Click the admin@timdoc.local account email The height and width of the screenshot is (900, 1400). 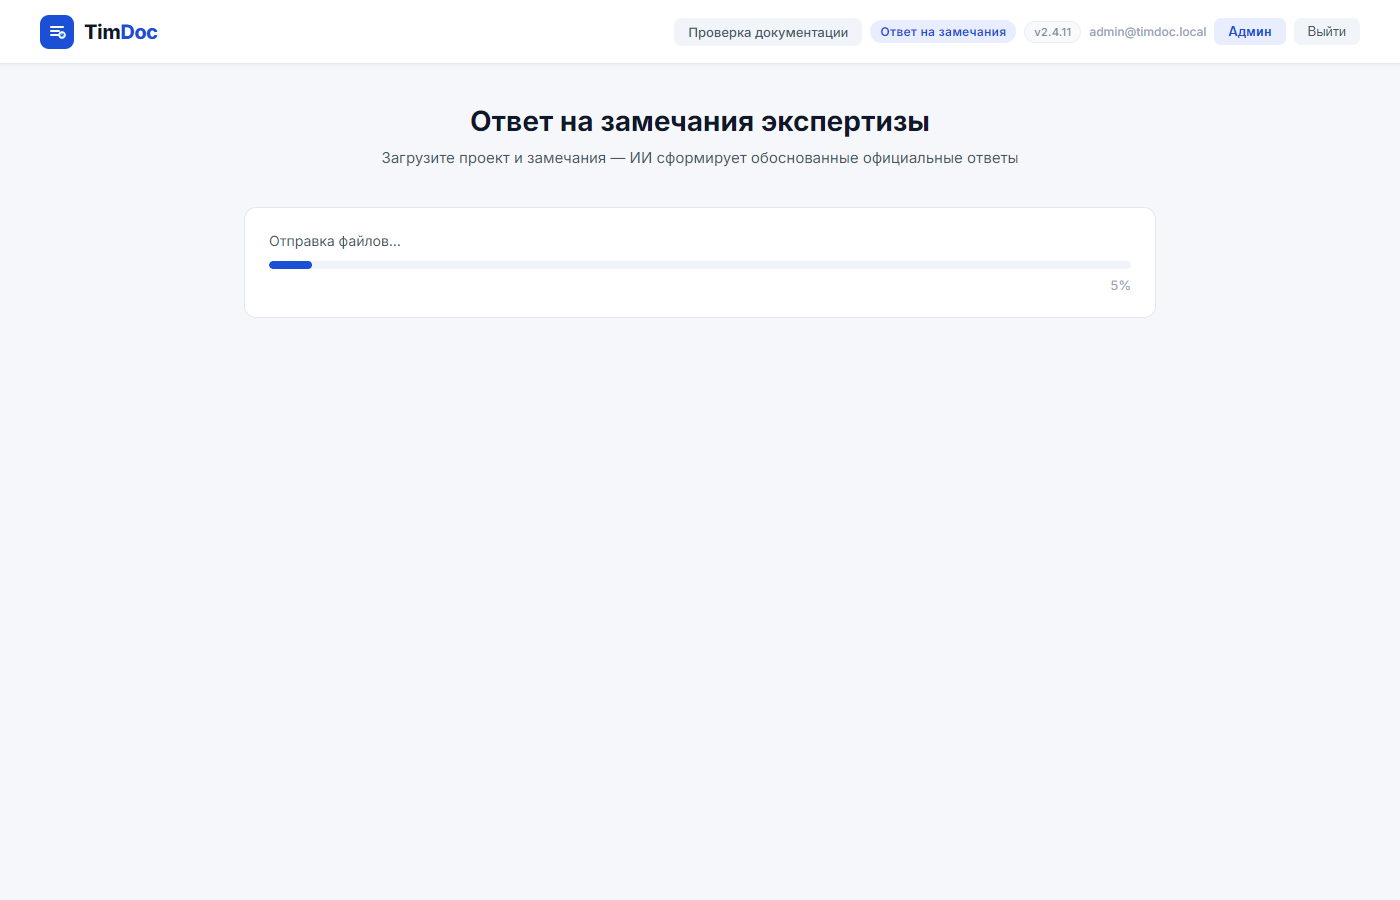(1147, 31)
